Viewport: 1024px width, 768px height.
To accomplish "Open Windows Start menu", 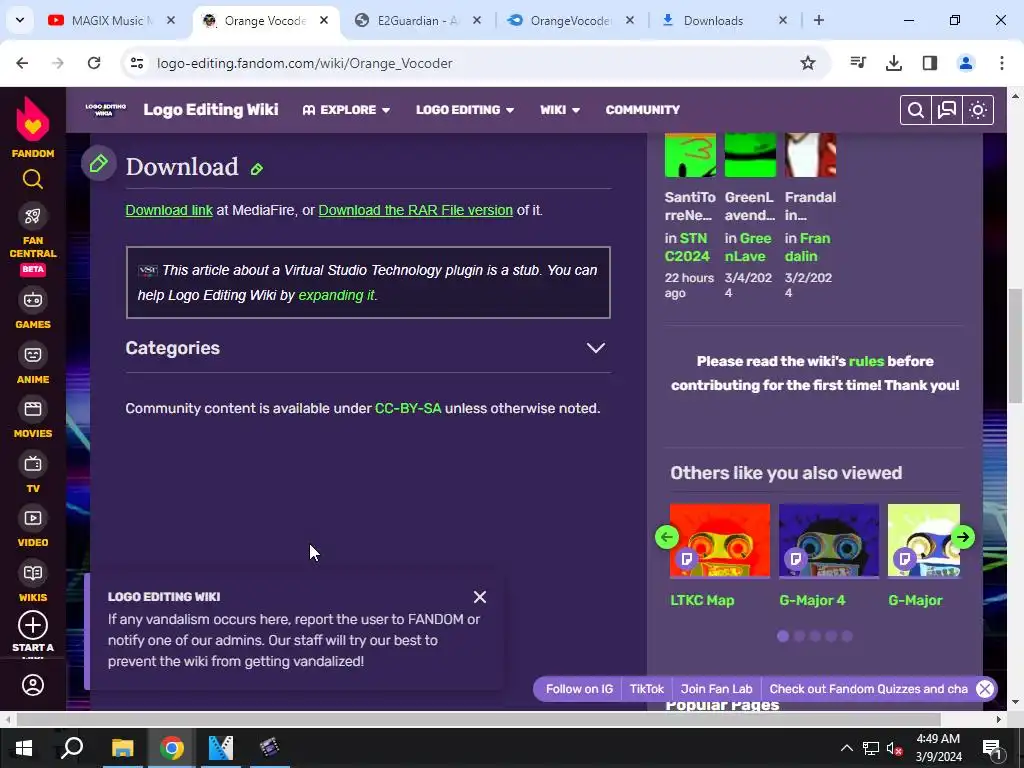I will 24,748.
